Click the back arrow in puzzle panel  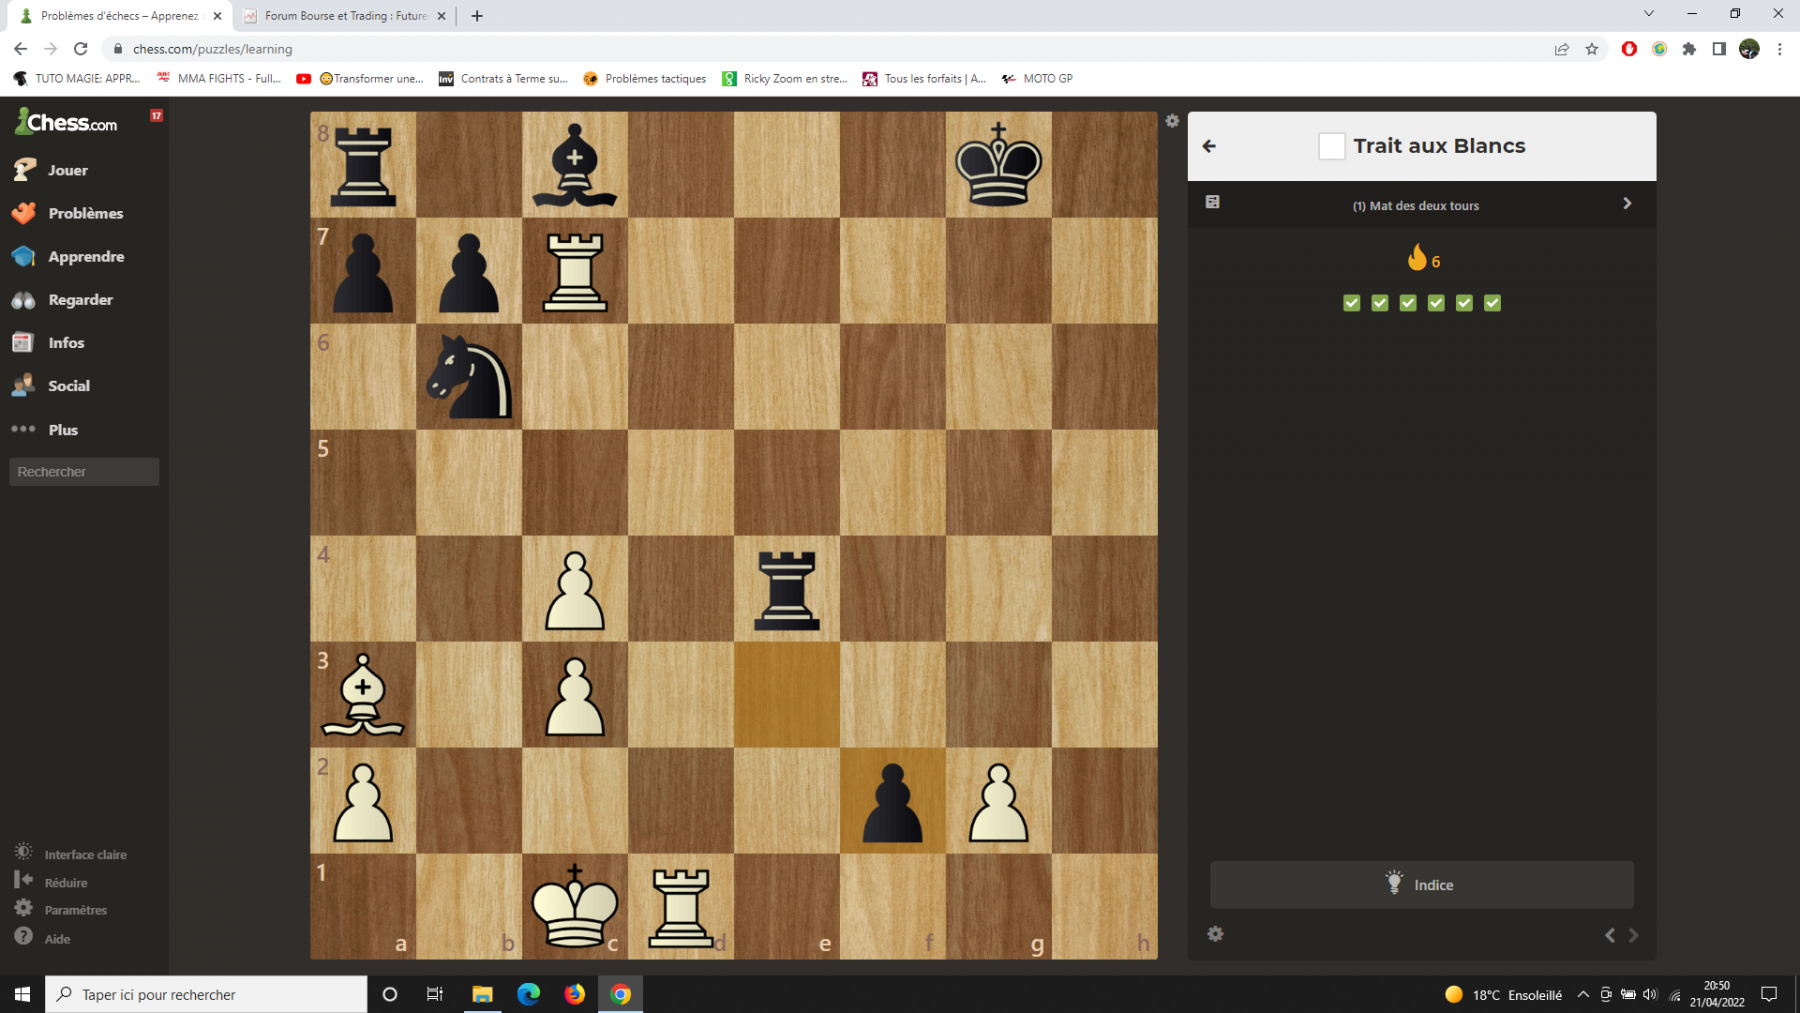1209,146
